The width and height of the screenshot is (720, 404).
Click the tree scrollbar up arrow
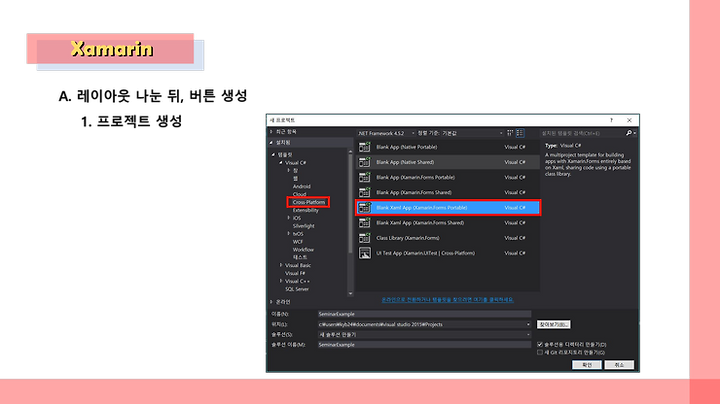tap(350, 152)
